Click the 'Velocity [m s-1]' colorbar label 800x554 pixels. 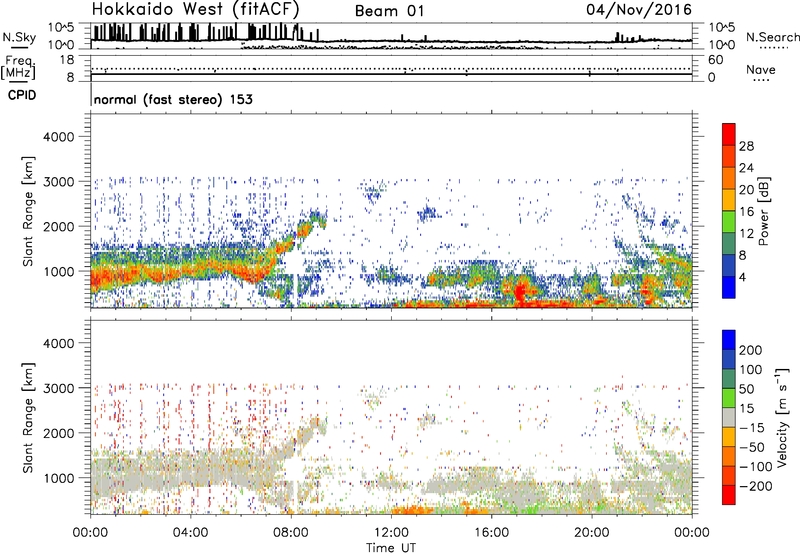pos(783,417)
